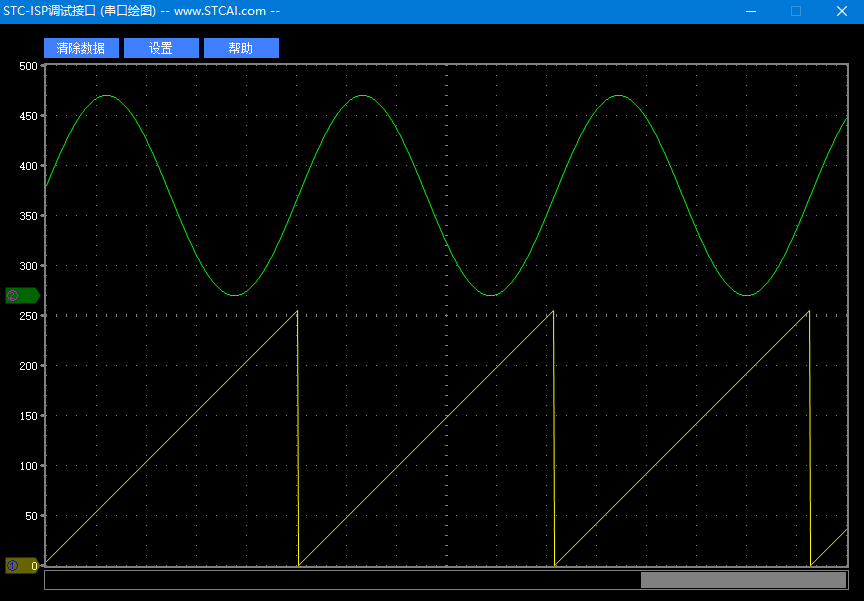Viewport: 864px width, 601px height.
Task: Click the 250 label on the Y axis
Action: click(x=28, y=316)
